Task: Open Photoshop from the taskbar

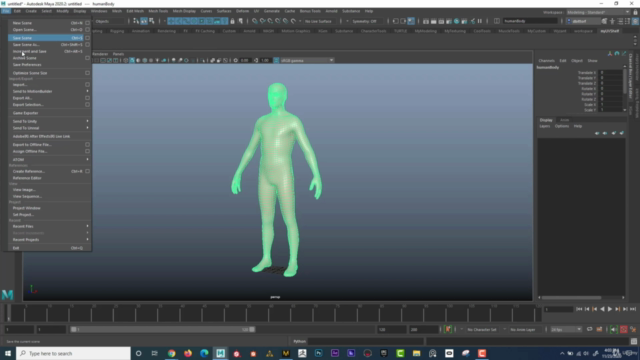Action: [x=318, y=353]
